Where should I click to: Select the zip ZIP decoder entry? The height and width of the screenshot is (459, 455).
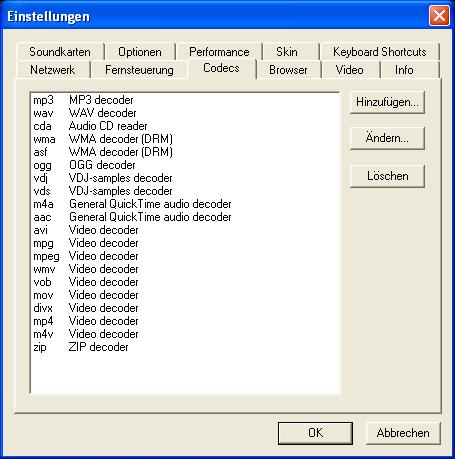click(x=185, y=347)
